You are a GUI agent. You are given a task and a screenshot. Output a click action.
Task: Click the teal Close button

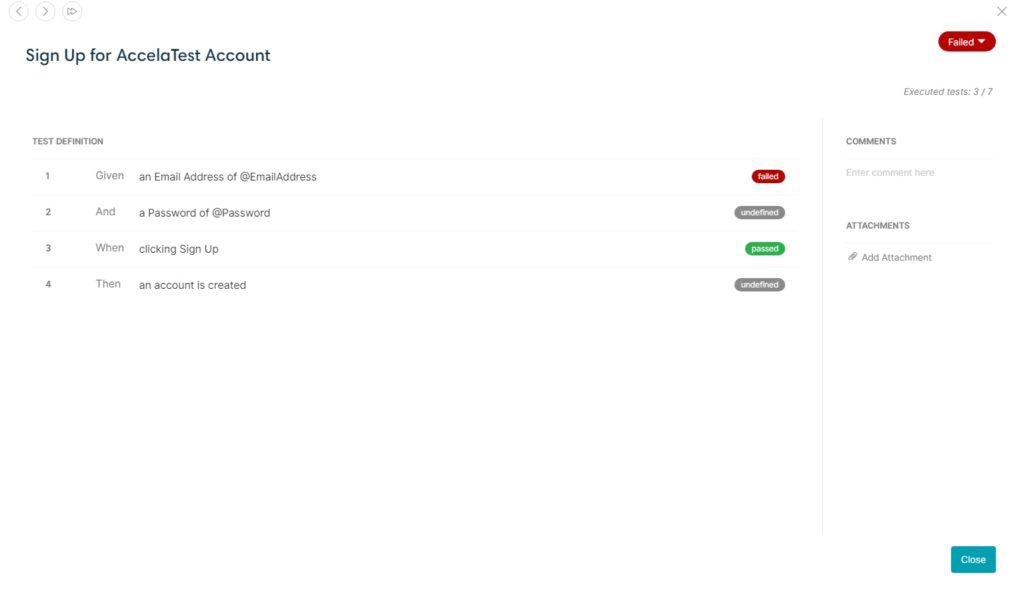973,560
